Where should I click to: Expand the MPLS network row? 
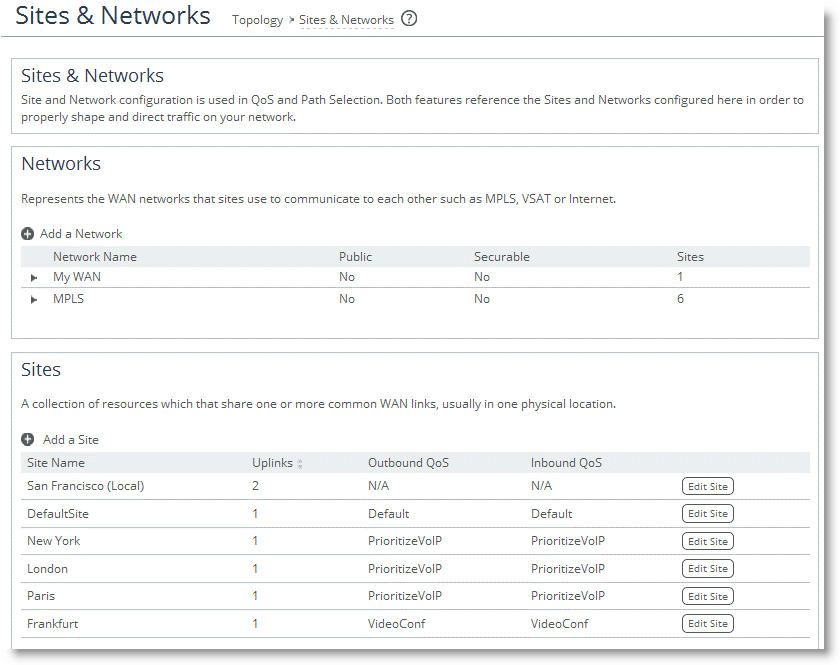point(34,300)
